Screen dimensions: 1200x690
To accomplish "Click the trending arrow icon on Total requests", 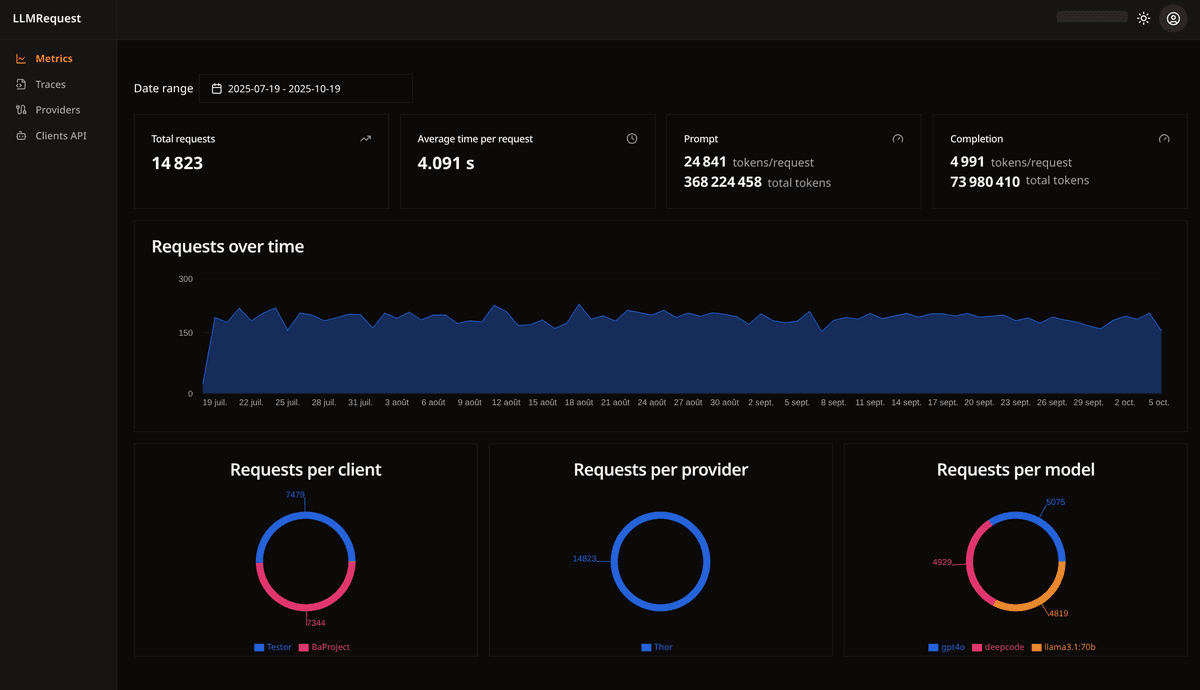I will (366, 139).
